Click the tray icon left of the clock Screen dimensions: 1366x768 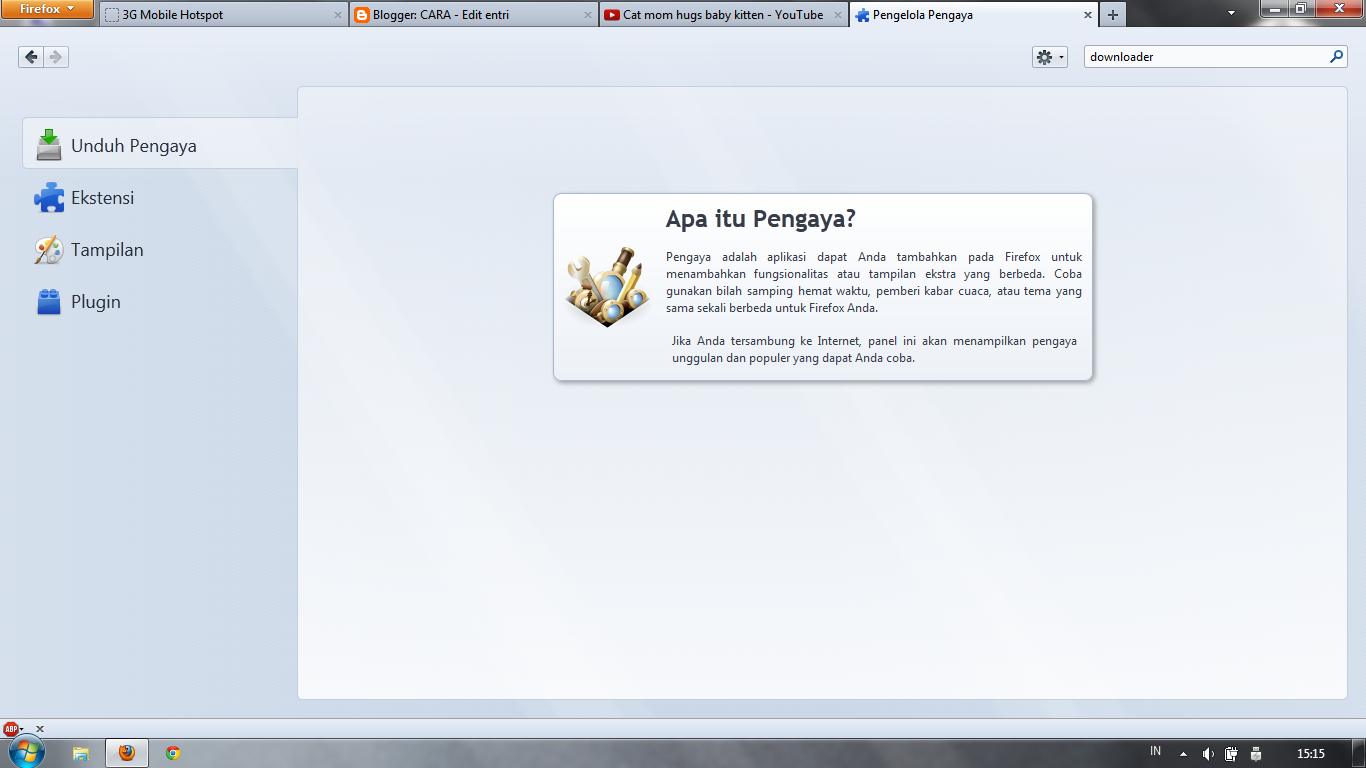point(1256,754)
